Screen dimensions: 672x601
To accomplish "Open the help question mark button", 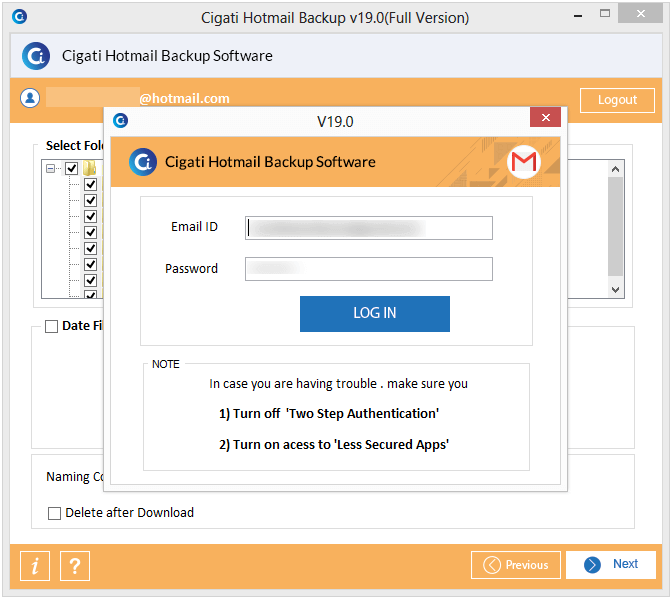I will (75, 566).
